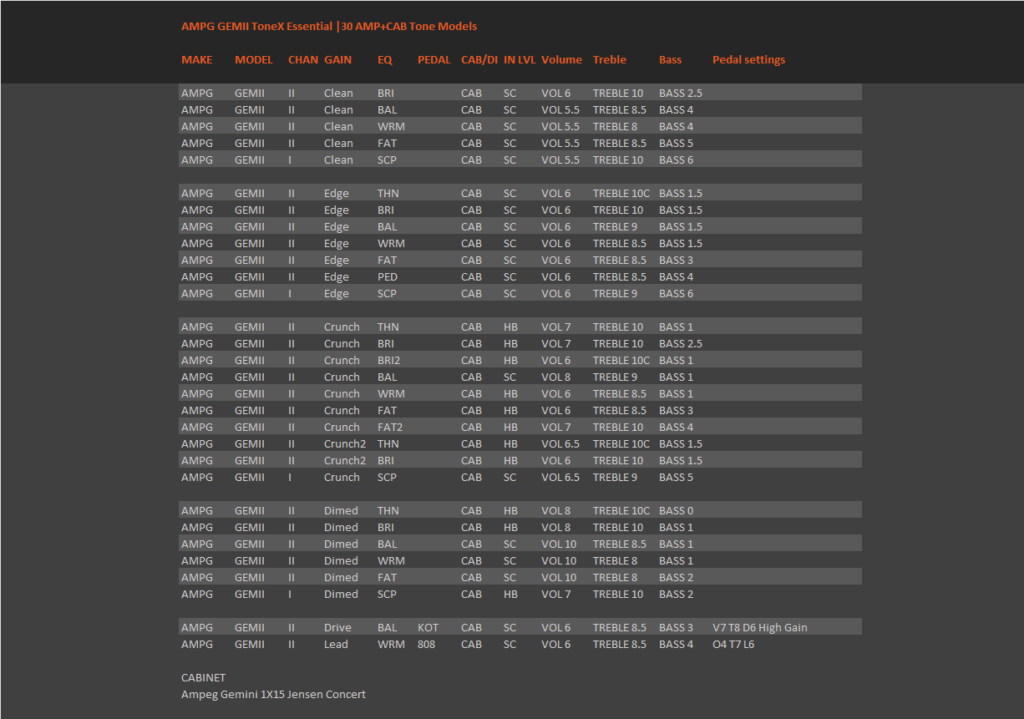Click the CABINET label

tap(203, 677)
